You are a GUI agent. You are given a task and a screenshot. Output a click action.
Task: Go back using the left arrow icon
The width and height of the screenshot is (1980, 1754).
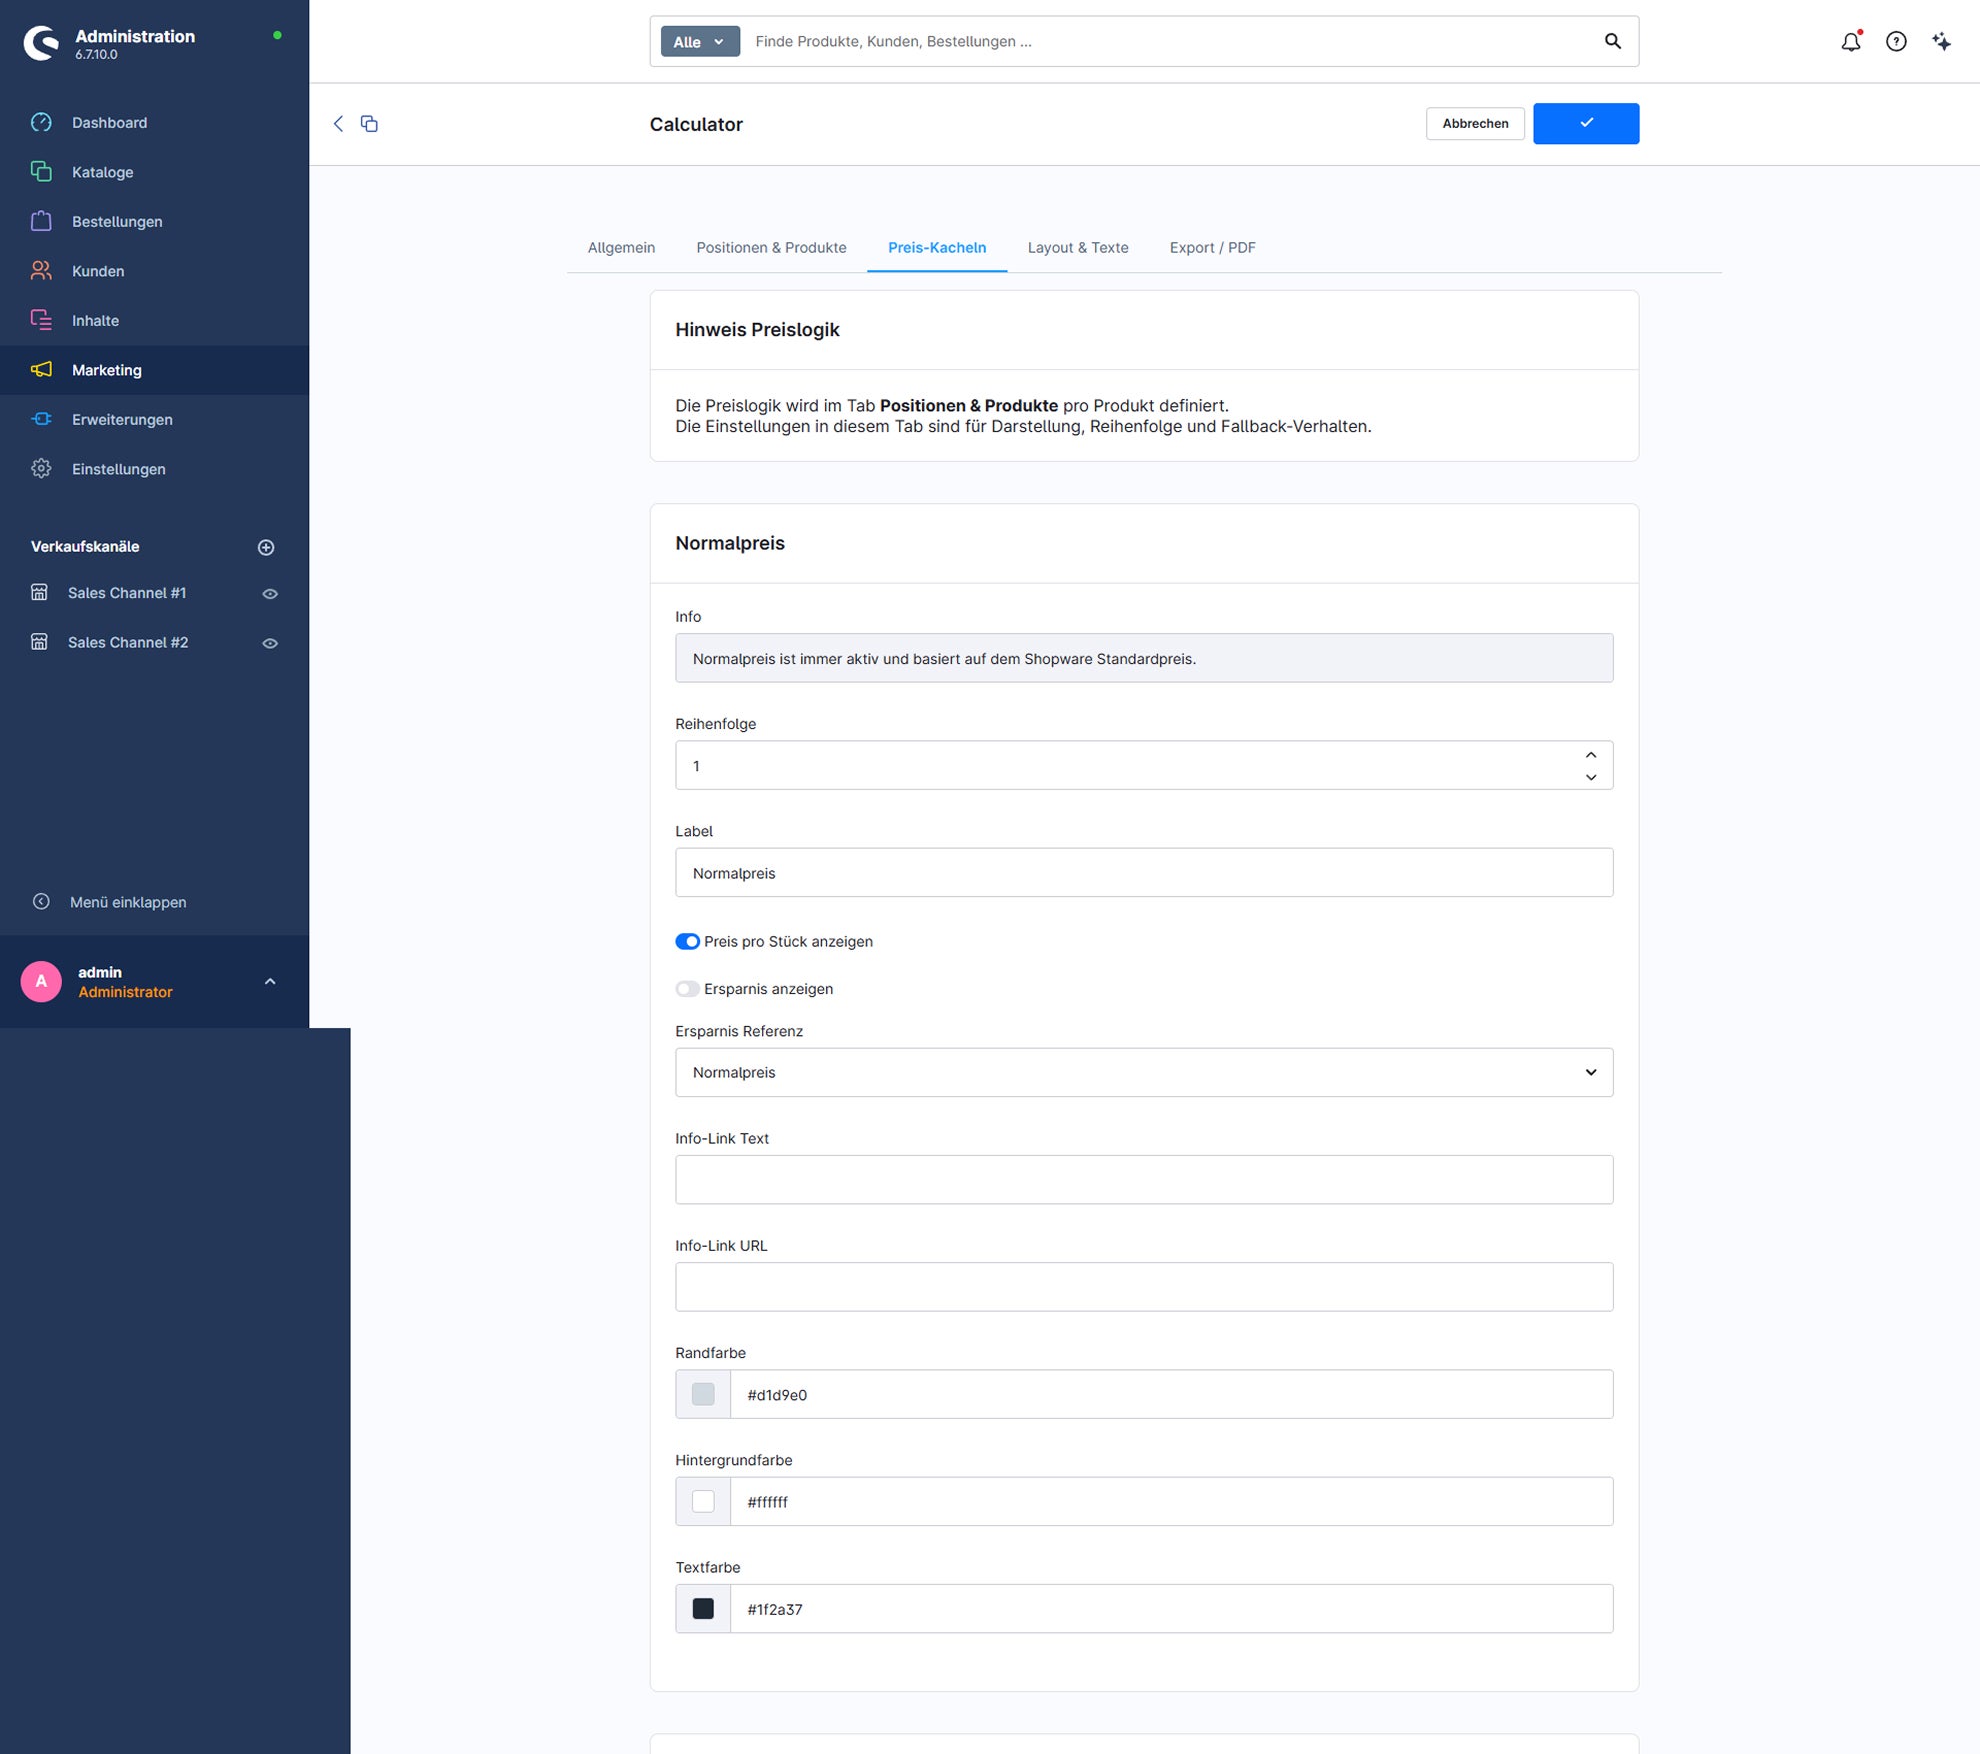(338, 123)
